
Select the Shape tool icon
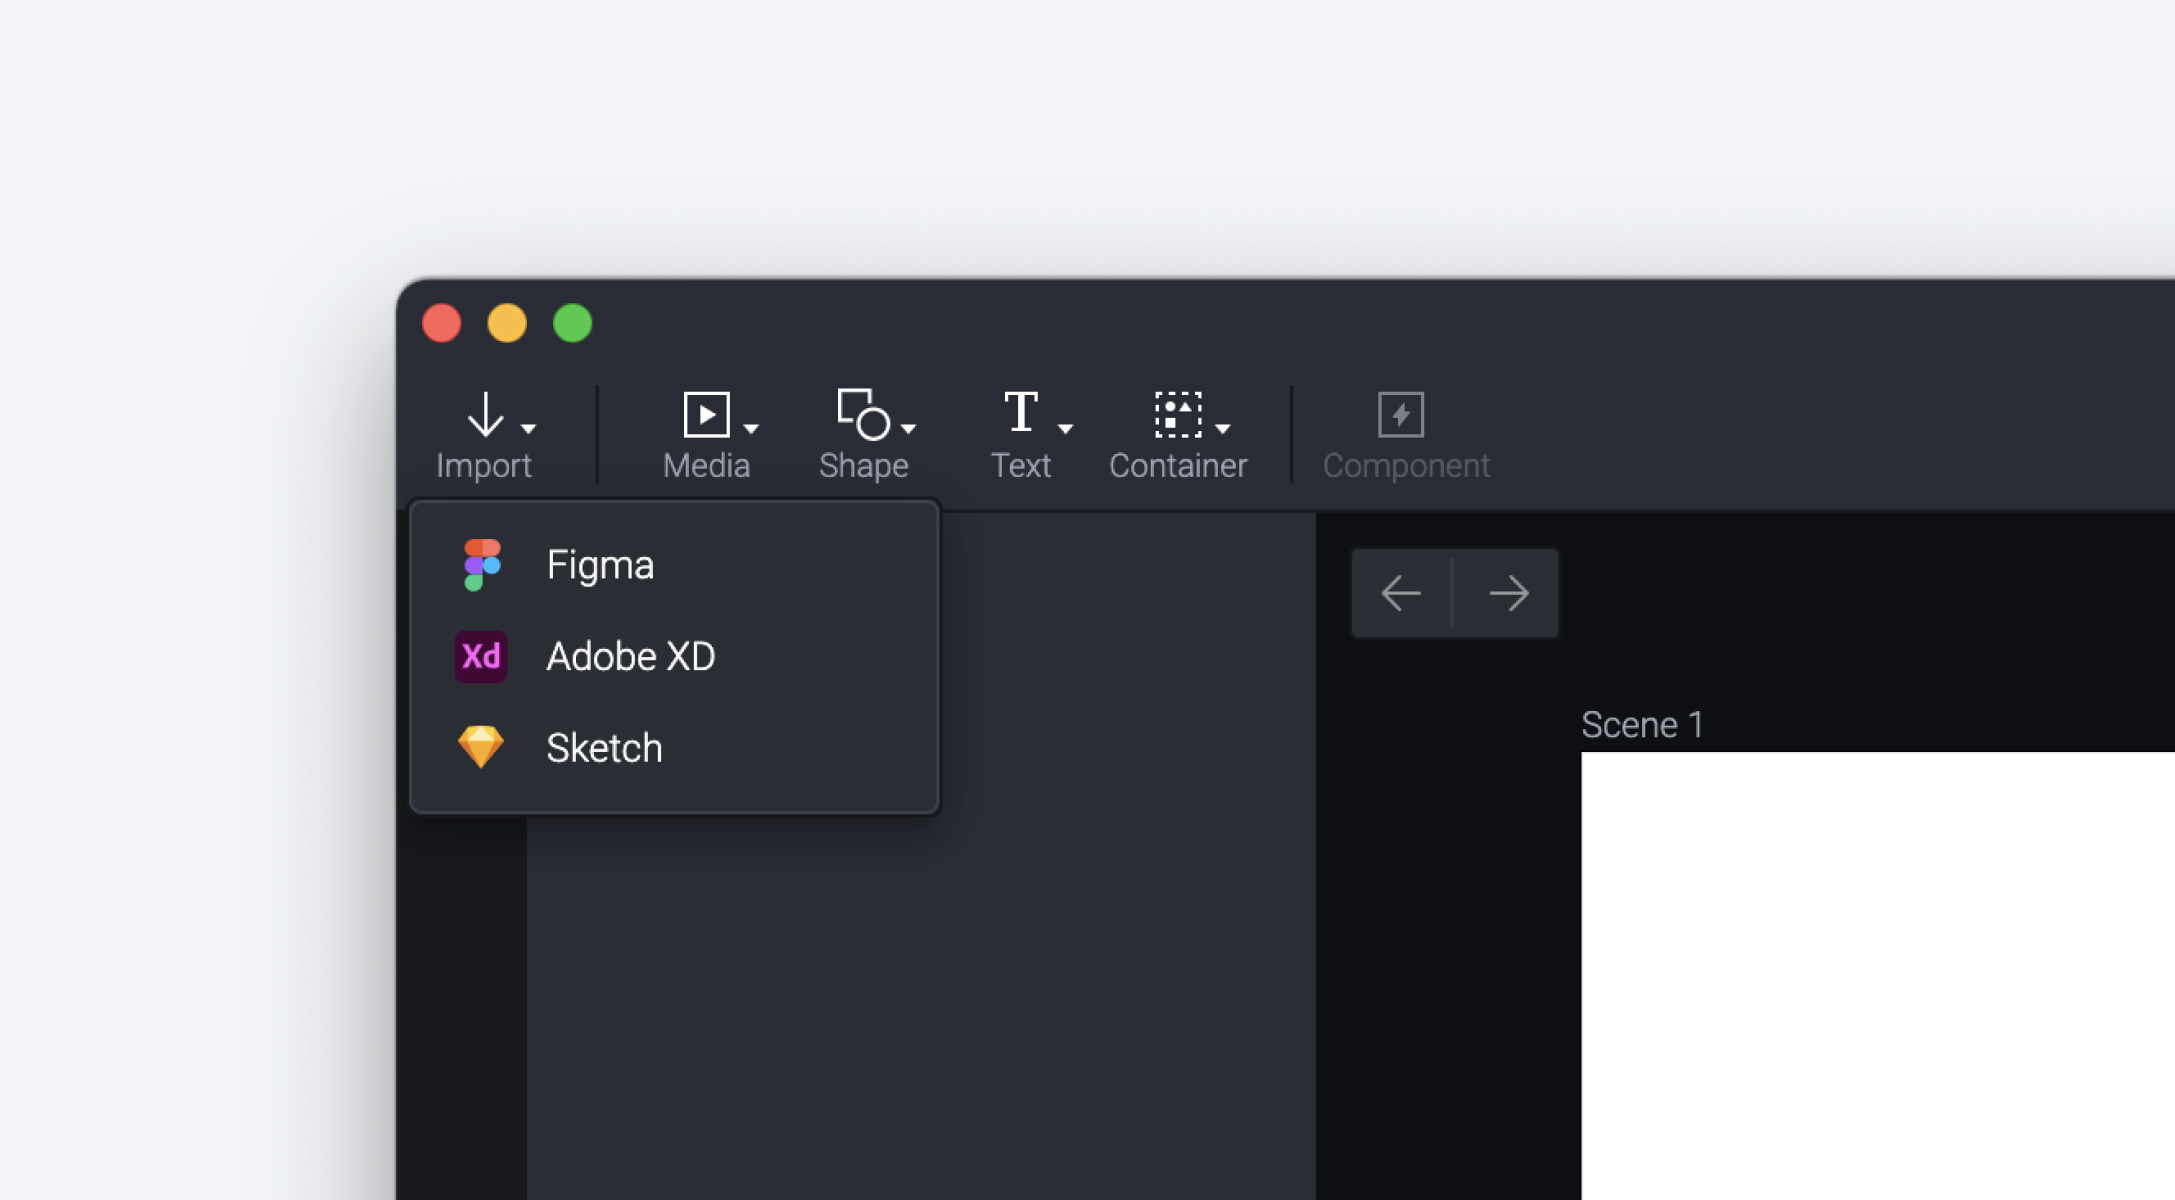point(863,414)
